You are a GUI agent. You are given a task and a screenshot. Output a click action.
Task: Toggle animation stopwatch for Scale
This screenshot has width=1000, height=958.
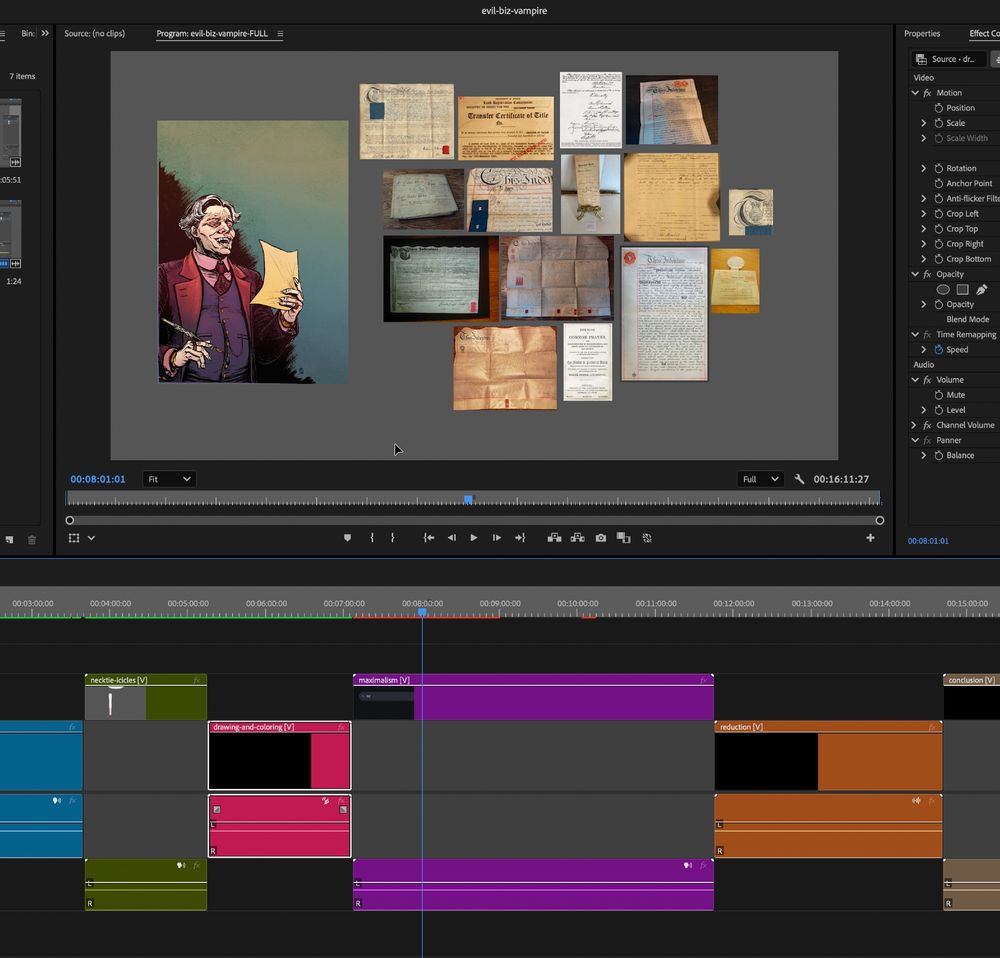[939, 123]
